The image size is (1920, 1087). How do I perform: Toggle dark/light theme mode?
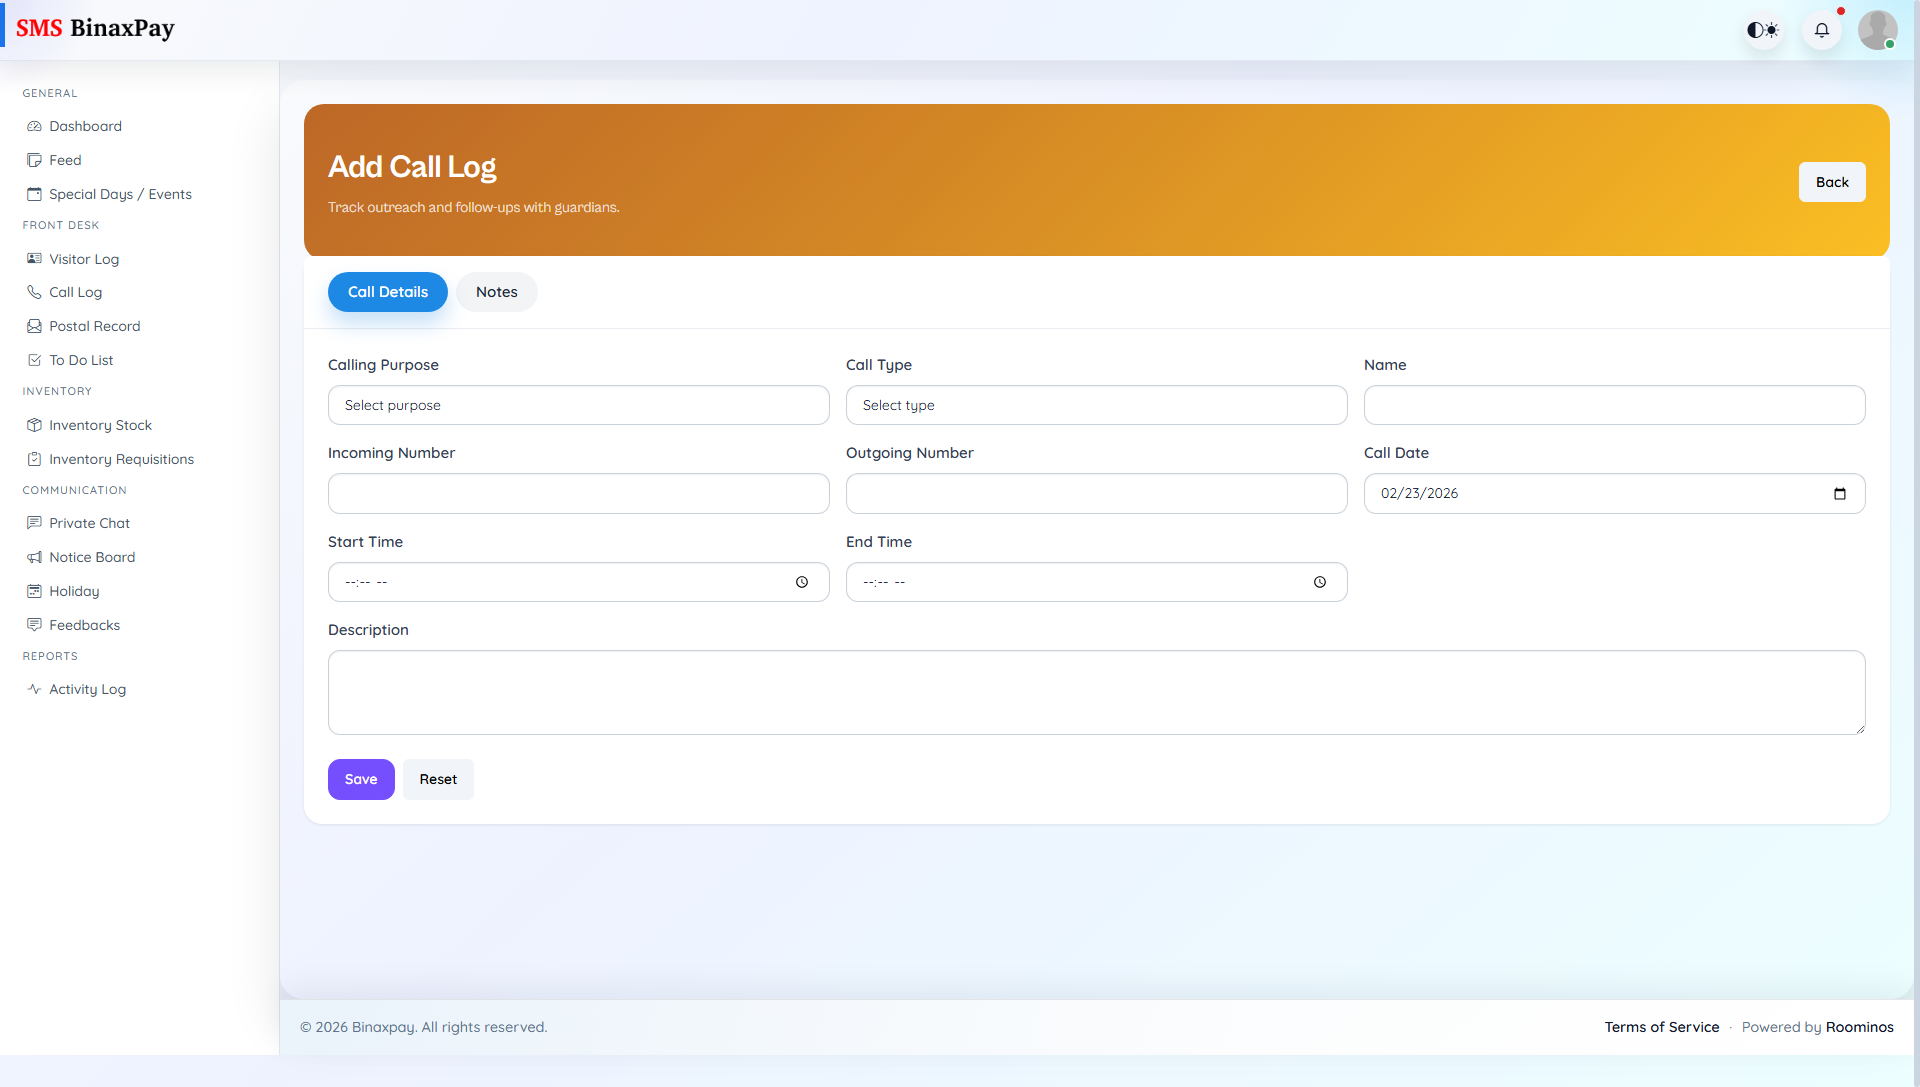[x=1763, y=30]
